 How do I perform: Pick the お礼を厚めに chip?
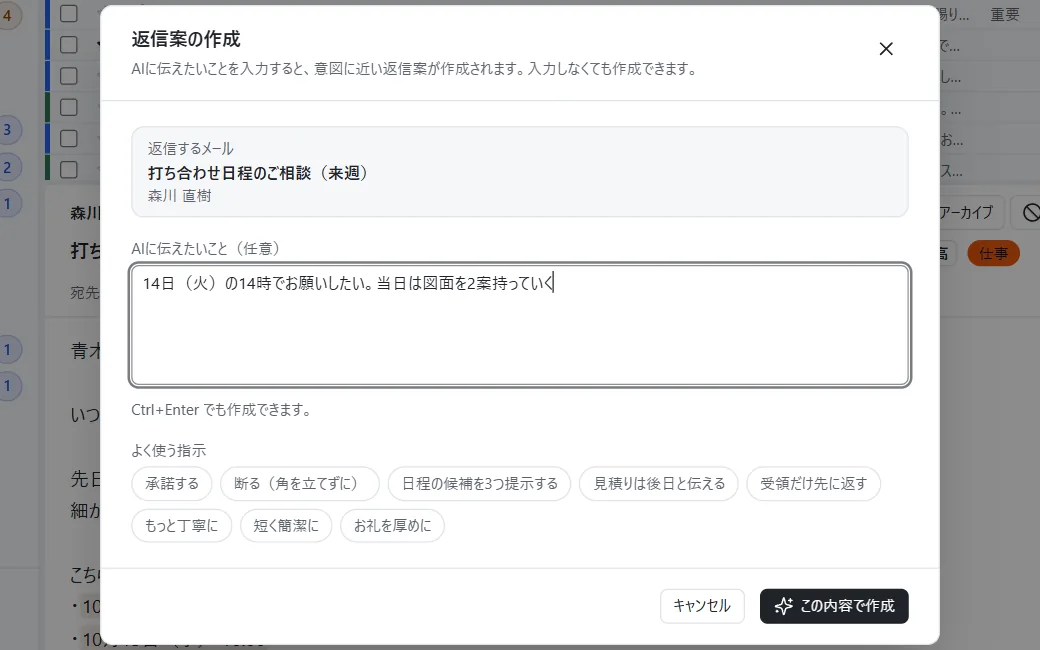pos(392,525)
